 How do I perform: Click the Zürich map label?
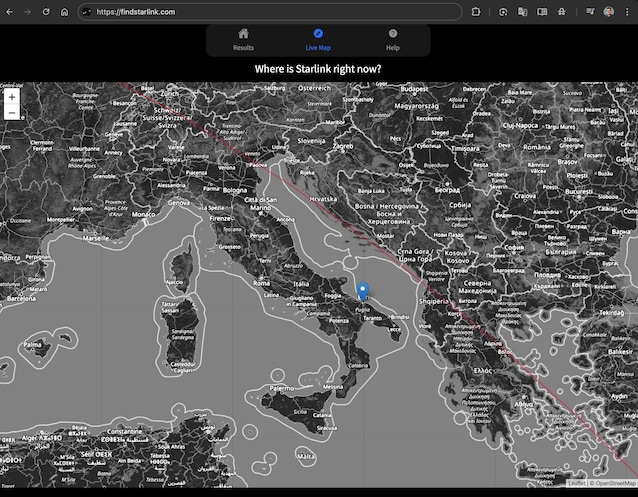coord(170,93)
